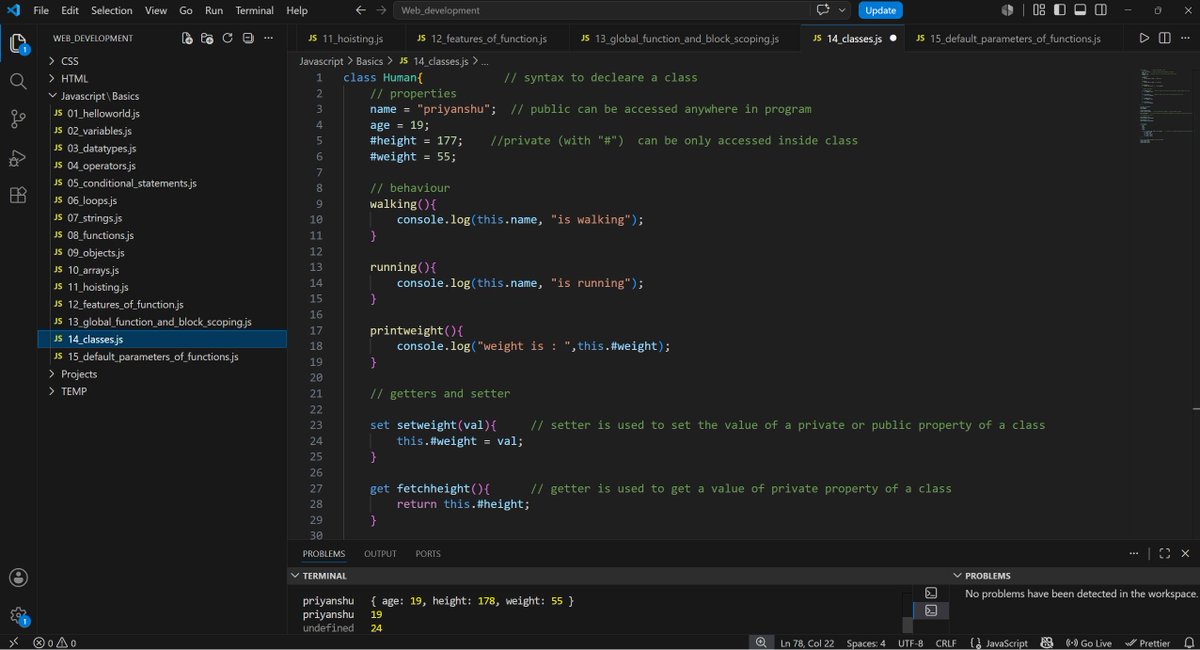This screenshot has width=1200, height=650.
Task: Collapse all folders in Explorer
Action: click(x=247, y=39)
